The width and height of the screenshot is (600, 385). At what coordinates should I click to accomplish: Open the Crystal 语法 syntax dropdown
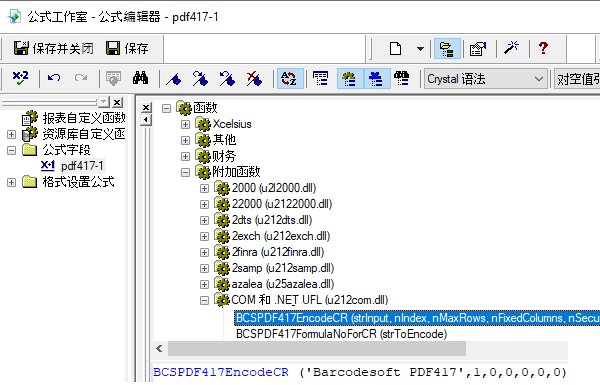486,79
